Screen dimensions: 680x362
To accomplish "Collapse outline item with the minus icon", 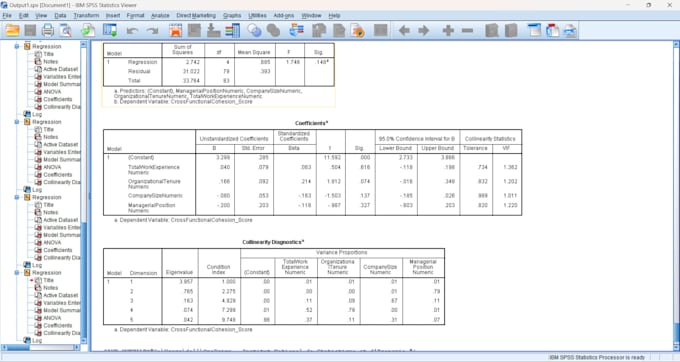I will pyautogui.click(x=467, y=30).
